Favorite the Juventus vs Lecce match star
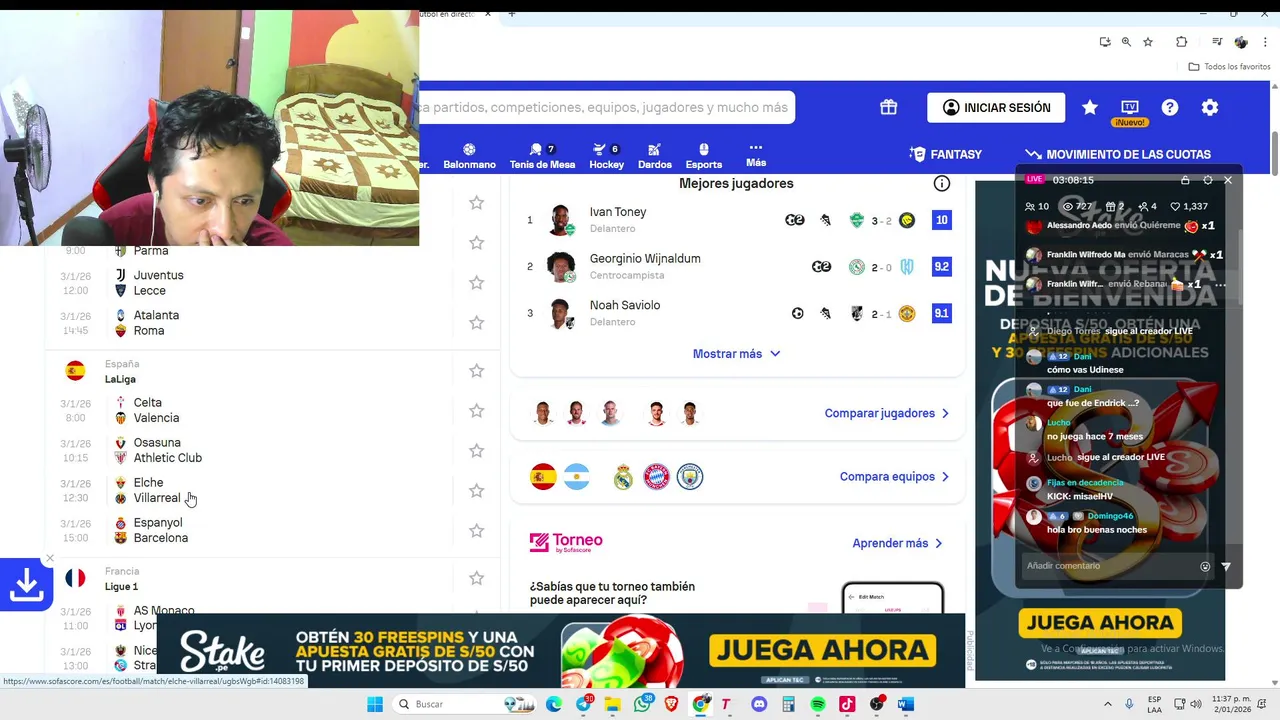Viewport: 1280px width, 720px height. pyautogui.click(x=477, y=283)
